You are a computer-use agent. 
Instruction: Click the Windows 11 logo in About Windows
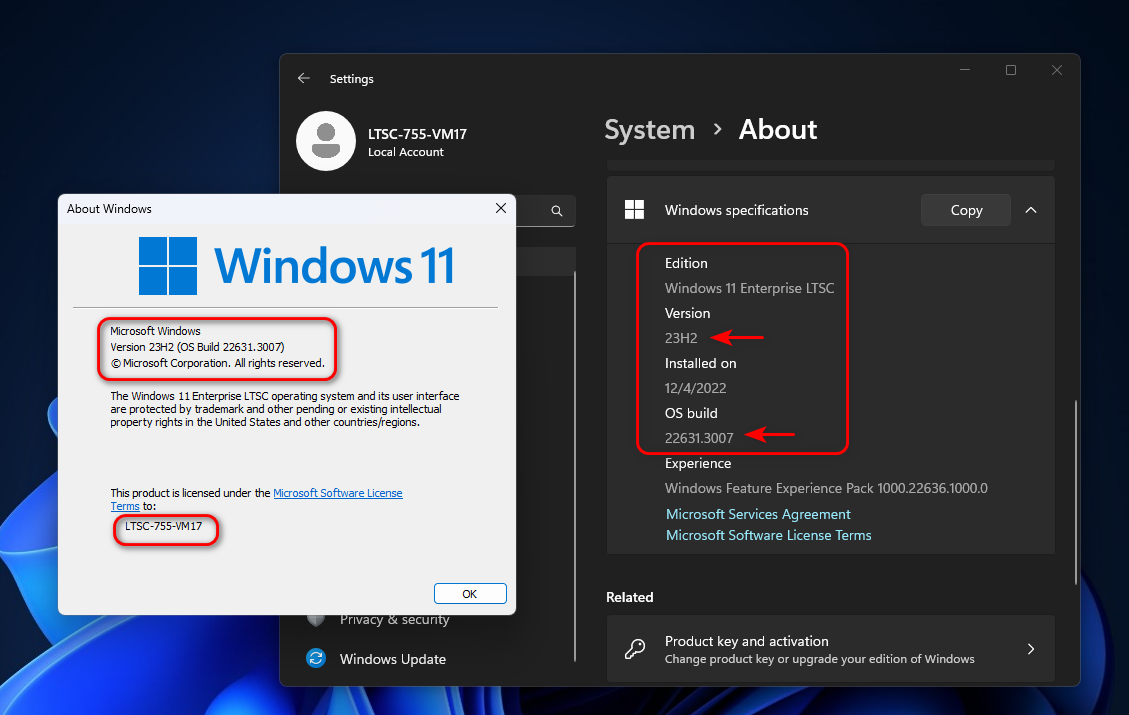click(296, 266)
